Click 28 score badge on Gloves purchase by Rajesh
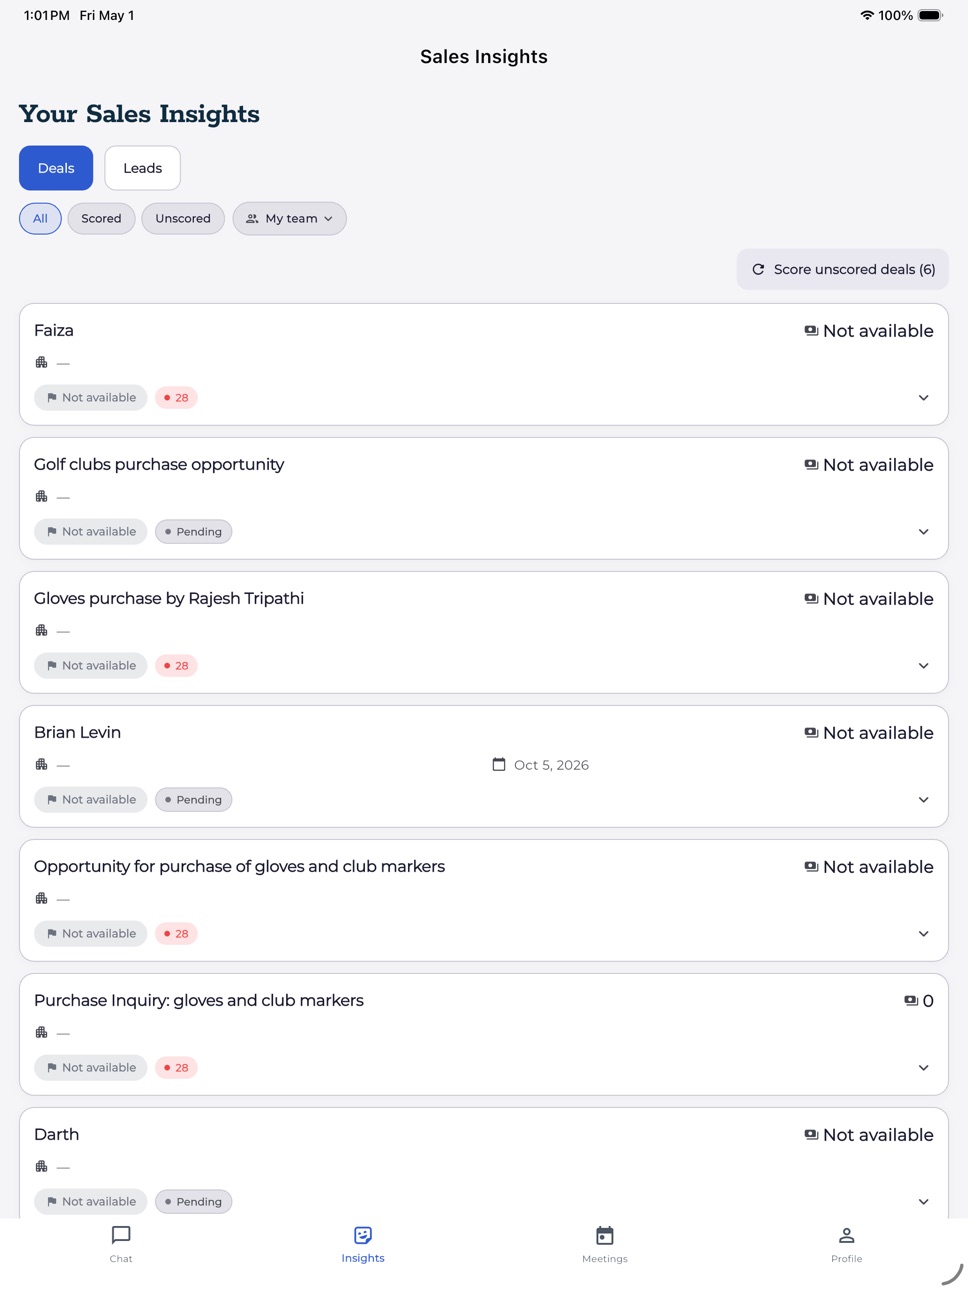 (176, 666)
